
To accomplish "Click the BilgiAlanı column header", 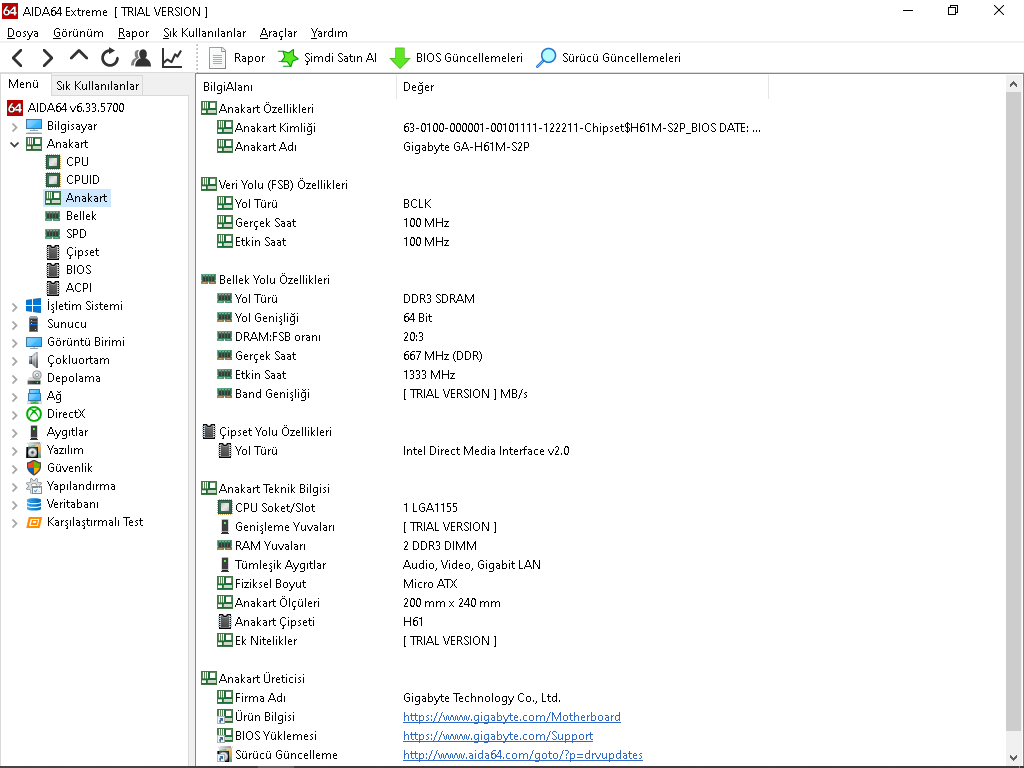I will (296, 87).
